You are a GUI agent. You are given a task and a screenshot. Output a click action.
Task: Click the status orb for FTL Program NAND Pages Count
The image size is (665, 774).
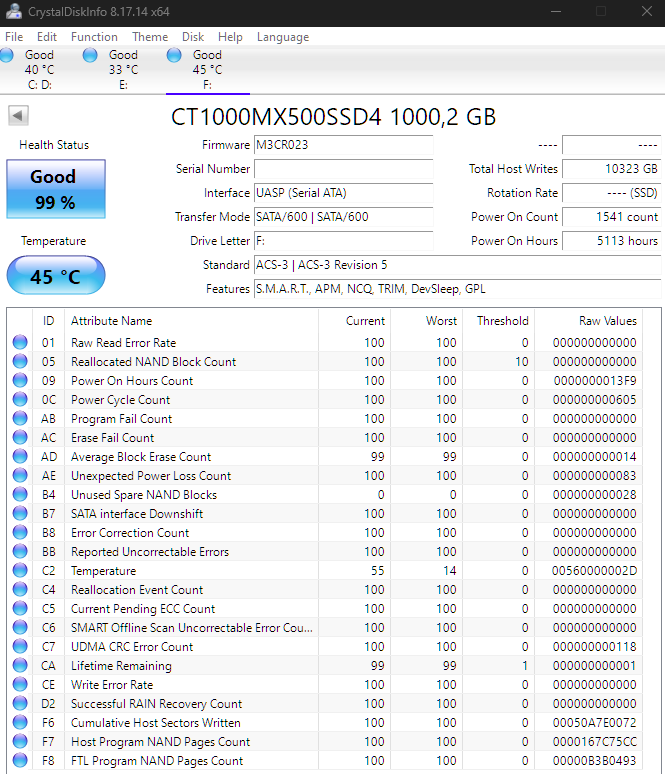coord(20,760)
